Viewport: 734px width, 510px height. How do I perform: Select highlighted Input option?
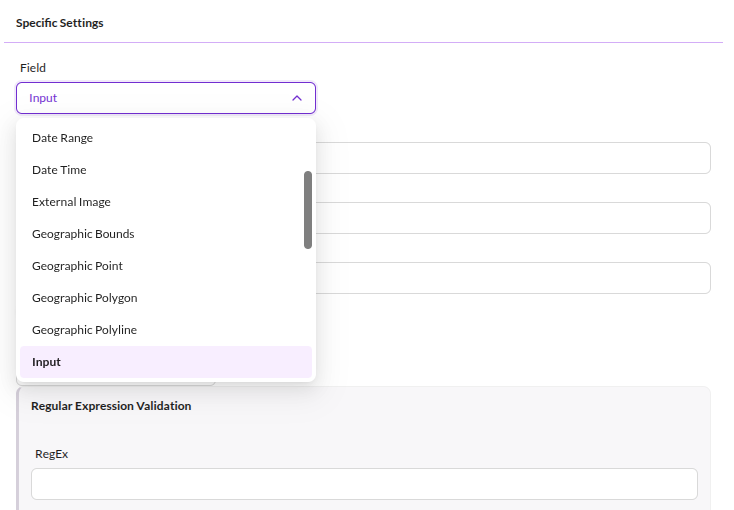[166, 362]
